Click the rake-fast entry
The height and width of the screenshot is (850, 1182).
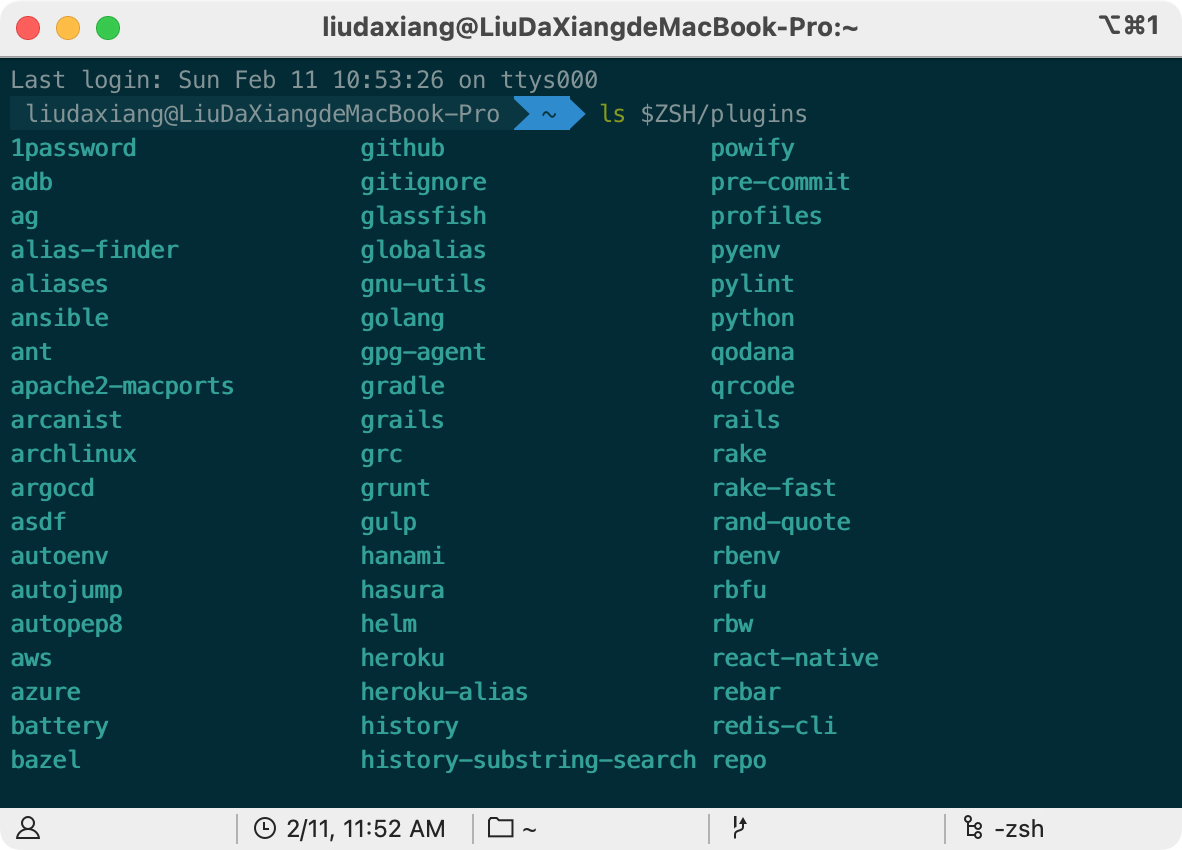coord(774,488)
